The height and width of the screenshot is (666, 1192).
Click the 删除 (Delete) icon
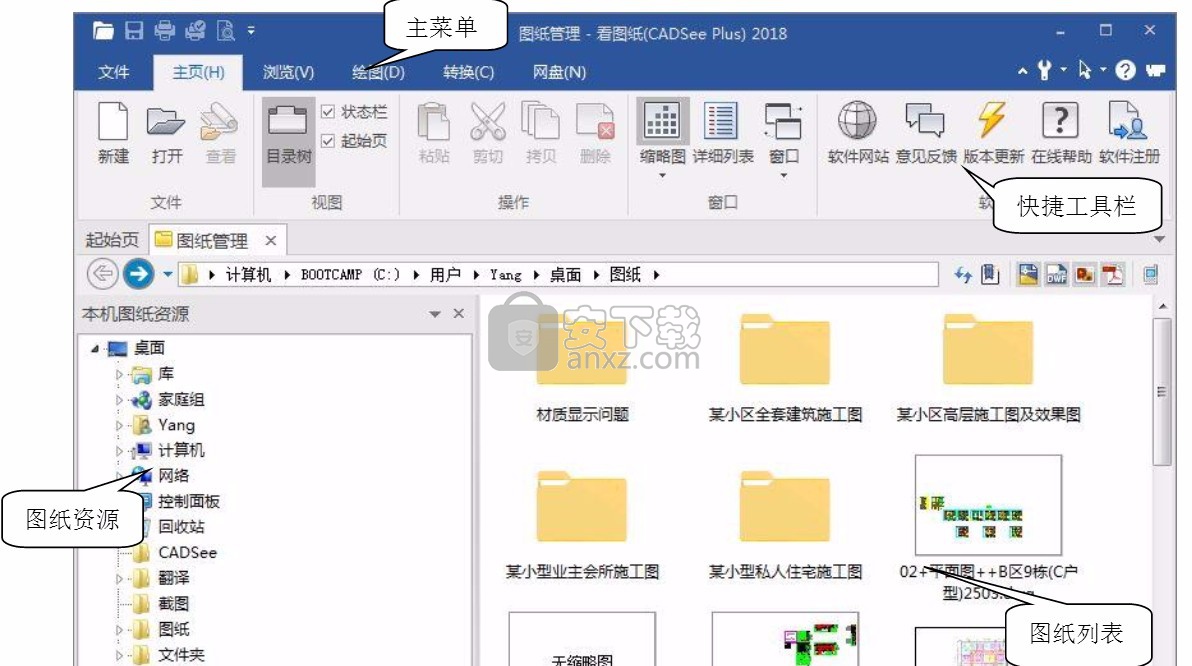coord(594,122)
